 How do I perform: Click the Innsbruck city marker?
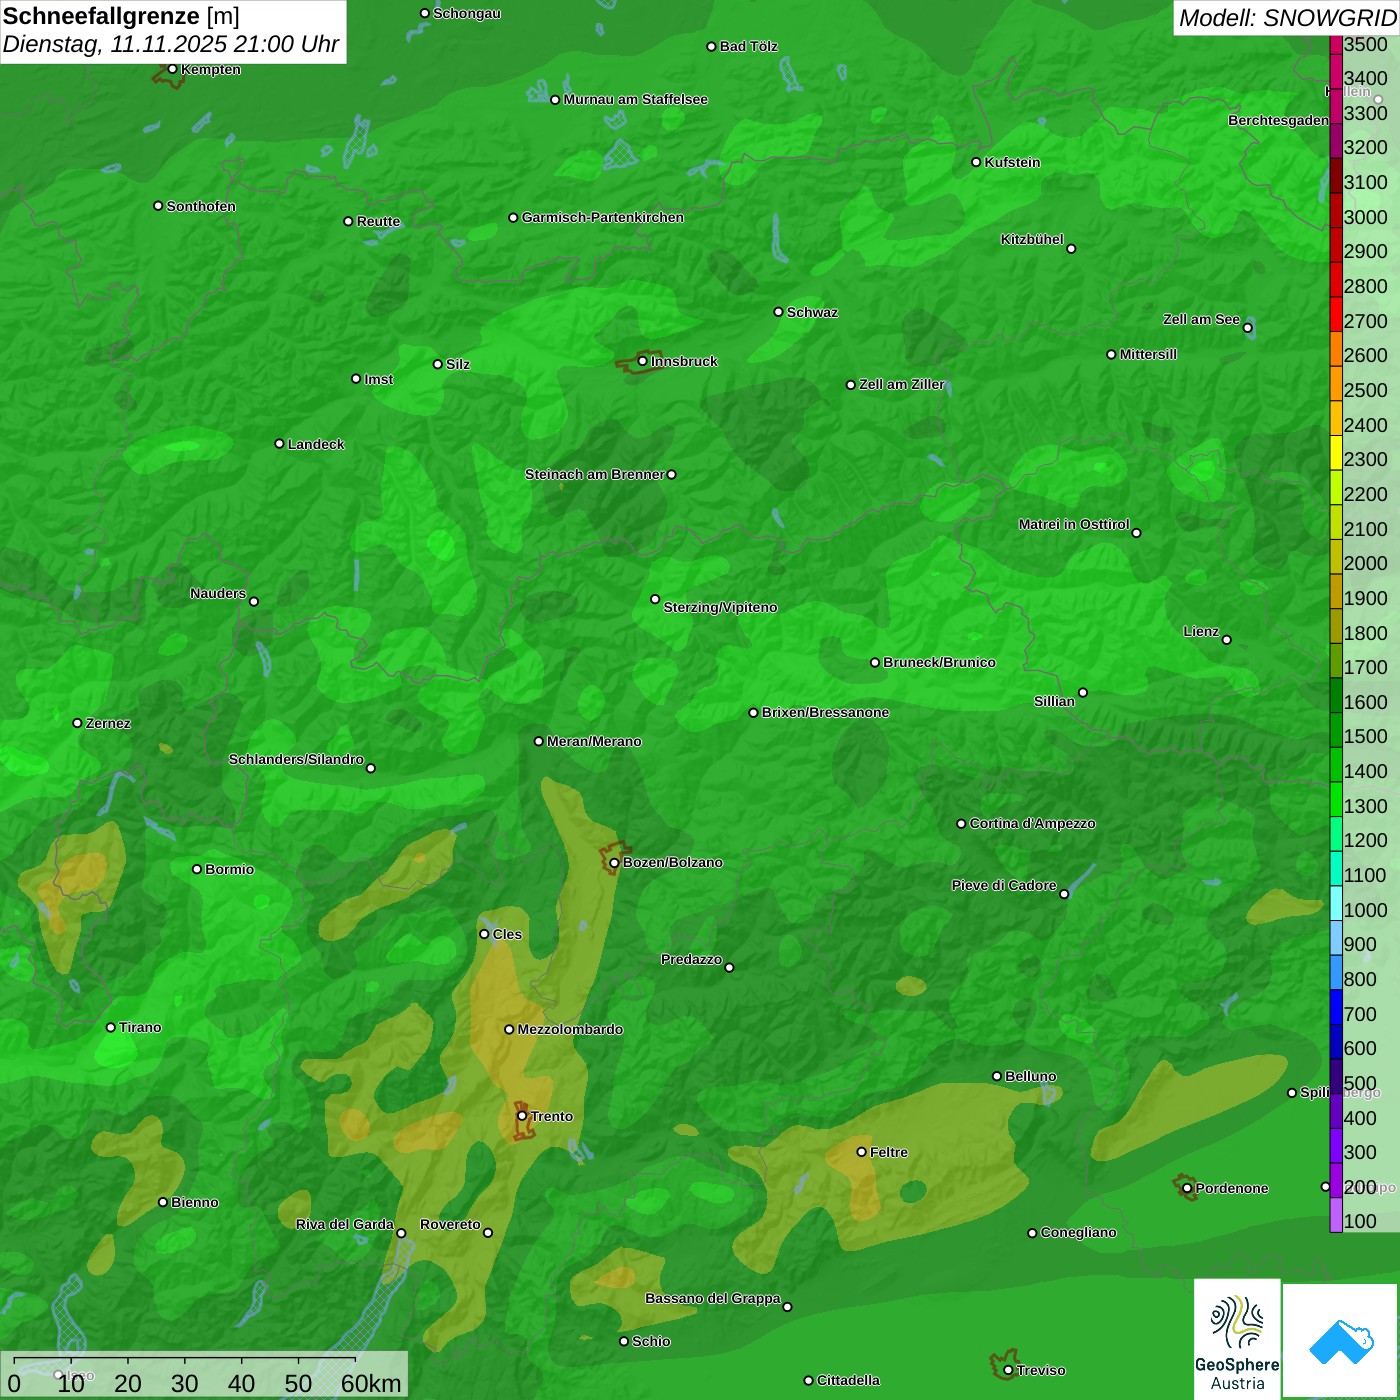point(643,361)
